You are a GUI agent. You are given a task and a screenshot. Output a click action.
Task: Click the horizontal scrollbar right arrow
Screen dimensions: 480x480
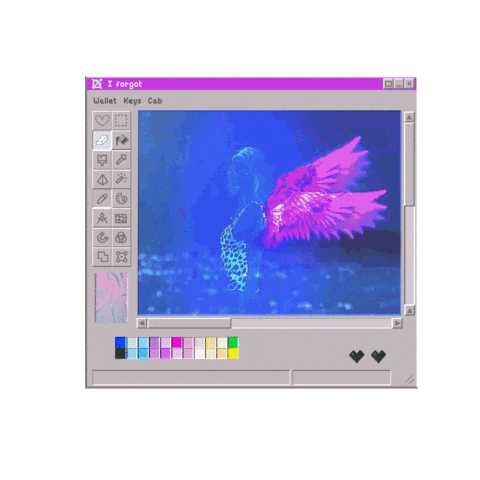(397, 323)
